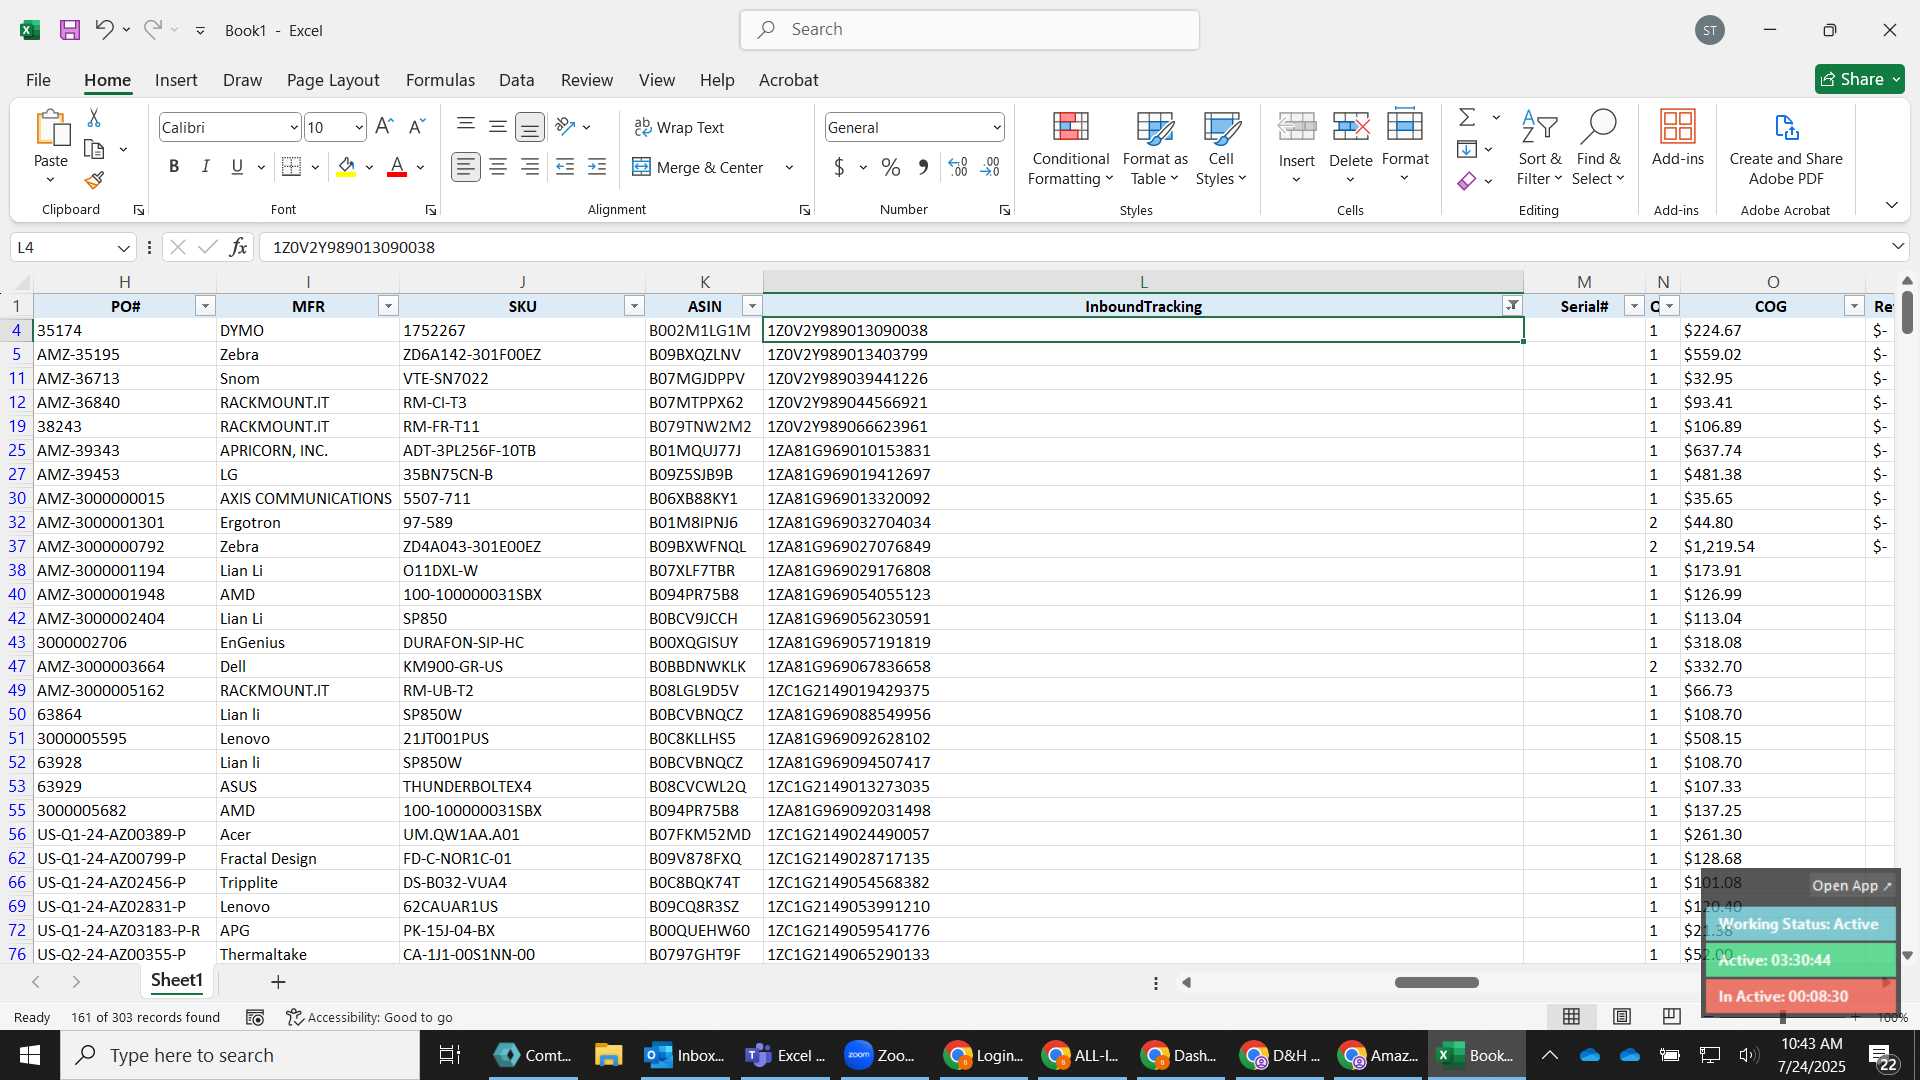This screenshot has width=1920, height=1080.
Task: Apply Comma Style format
Action: 922,167
